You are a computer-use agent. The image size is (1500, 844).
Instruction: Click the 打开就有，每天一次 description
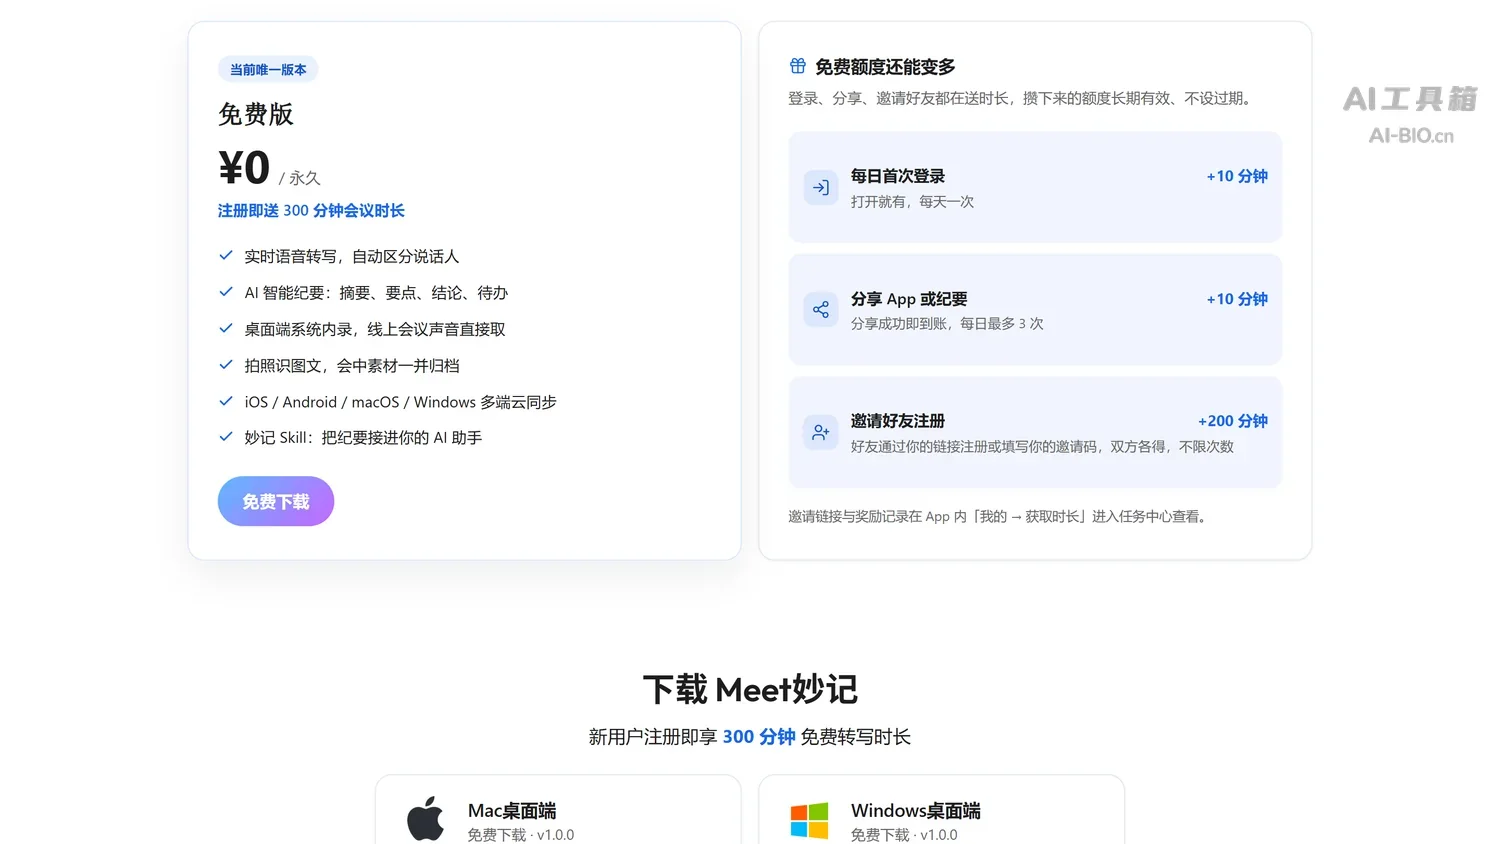coord(912,202)
